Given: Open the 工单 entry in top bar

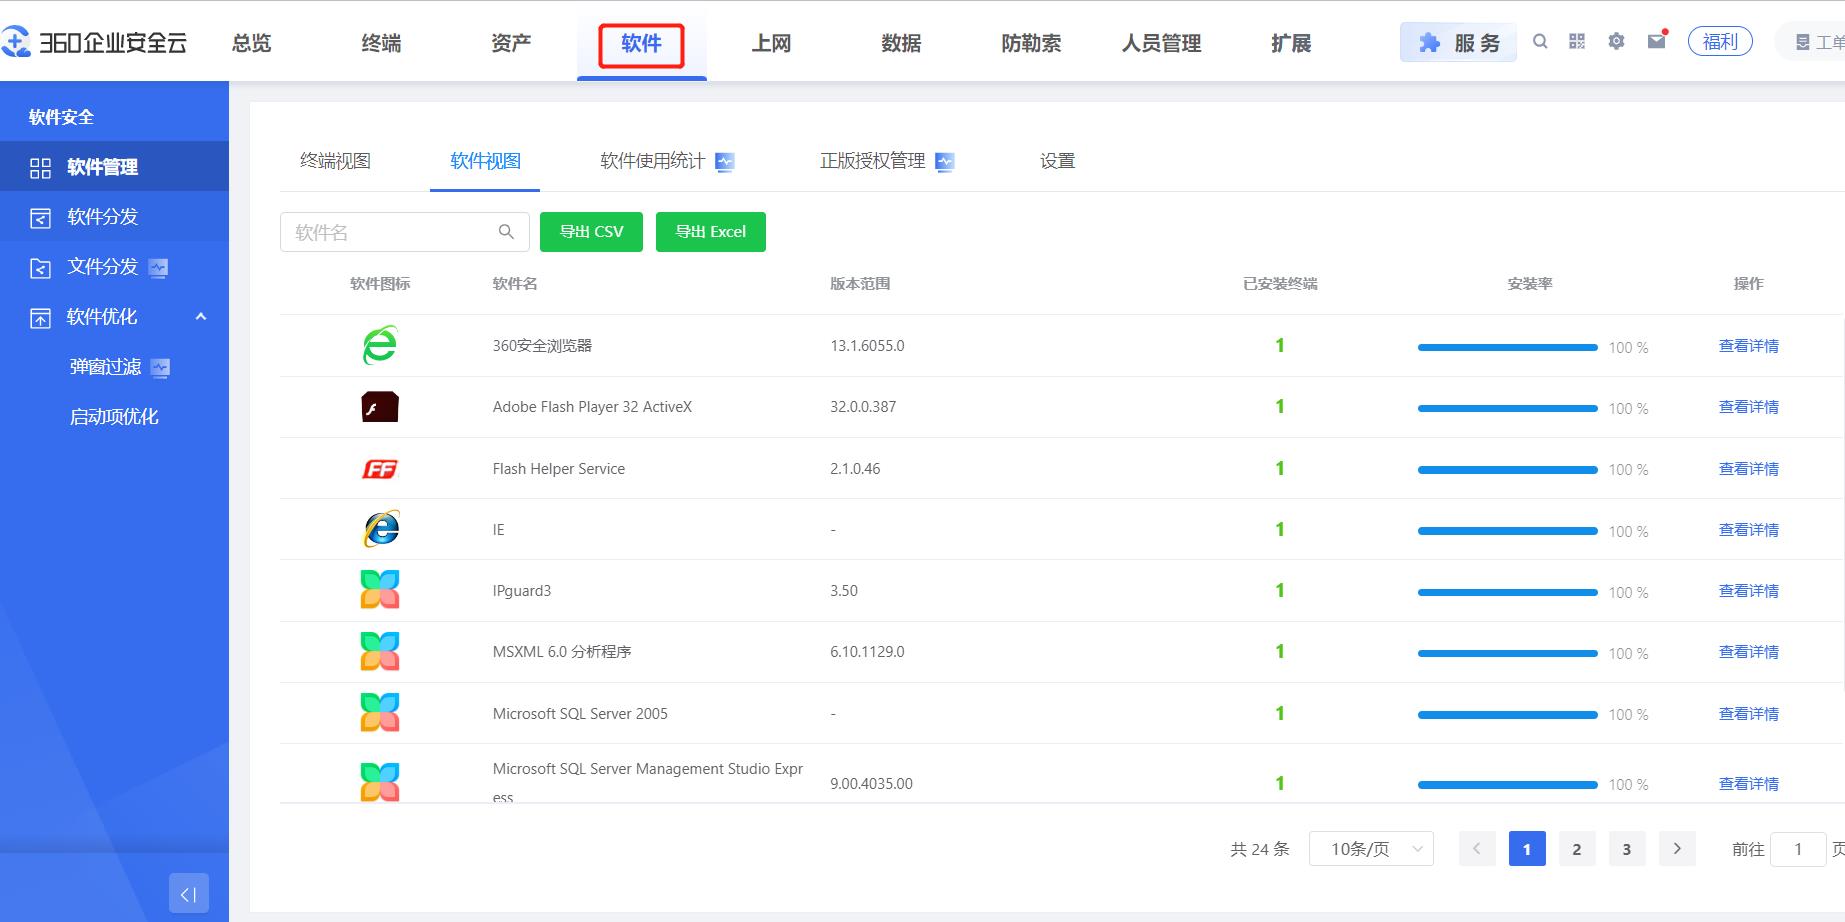Looking at the screenshot, I should (1818, 42).
